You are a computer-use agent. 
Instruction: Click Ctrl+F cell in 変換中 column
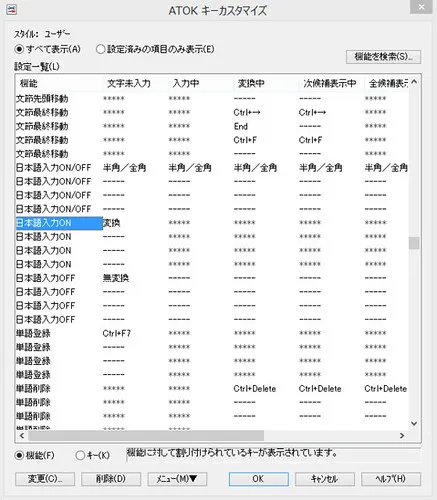(x=245, y=140)
